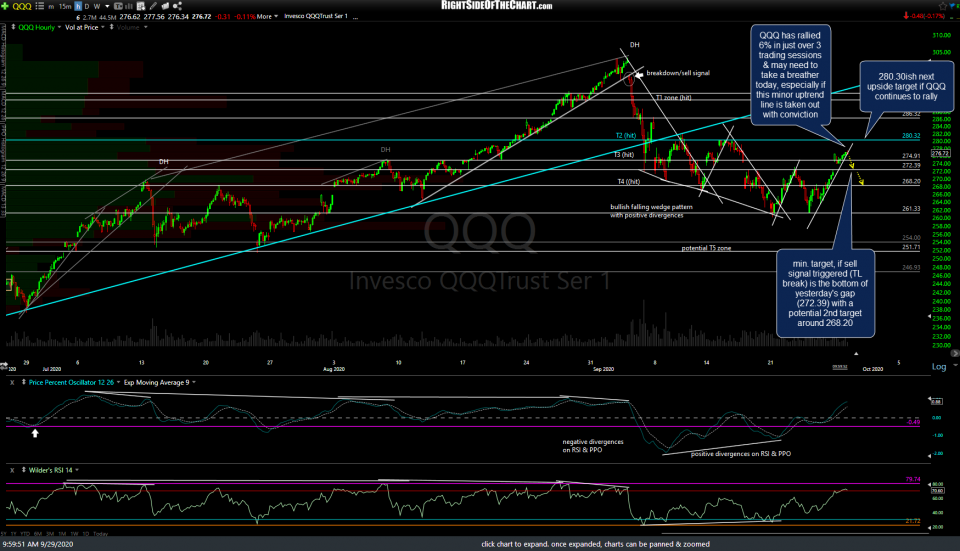
Task: Click the 268.20 price level label
Action: (911, 181)
